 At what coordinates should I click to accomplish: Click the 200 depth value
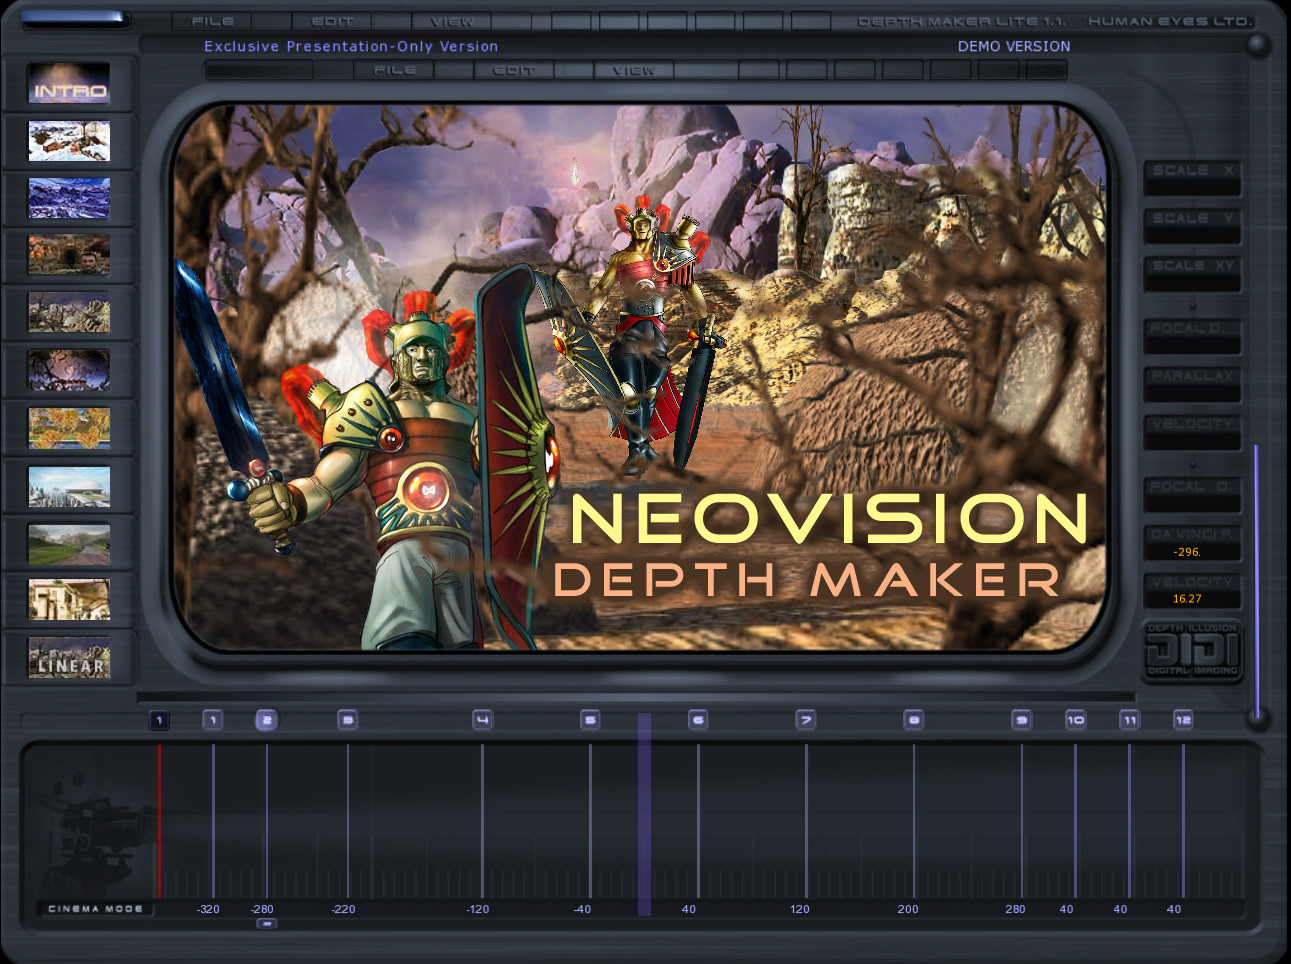coord(908,909)
